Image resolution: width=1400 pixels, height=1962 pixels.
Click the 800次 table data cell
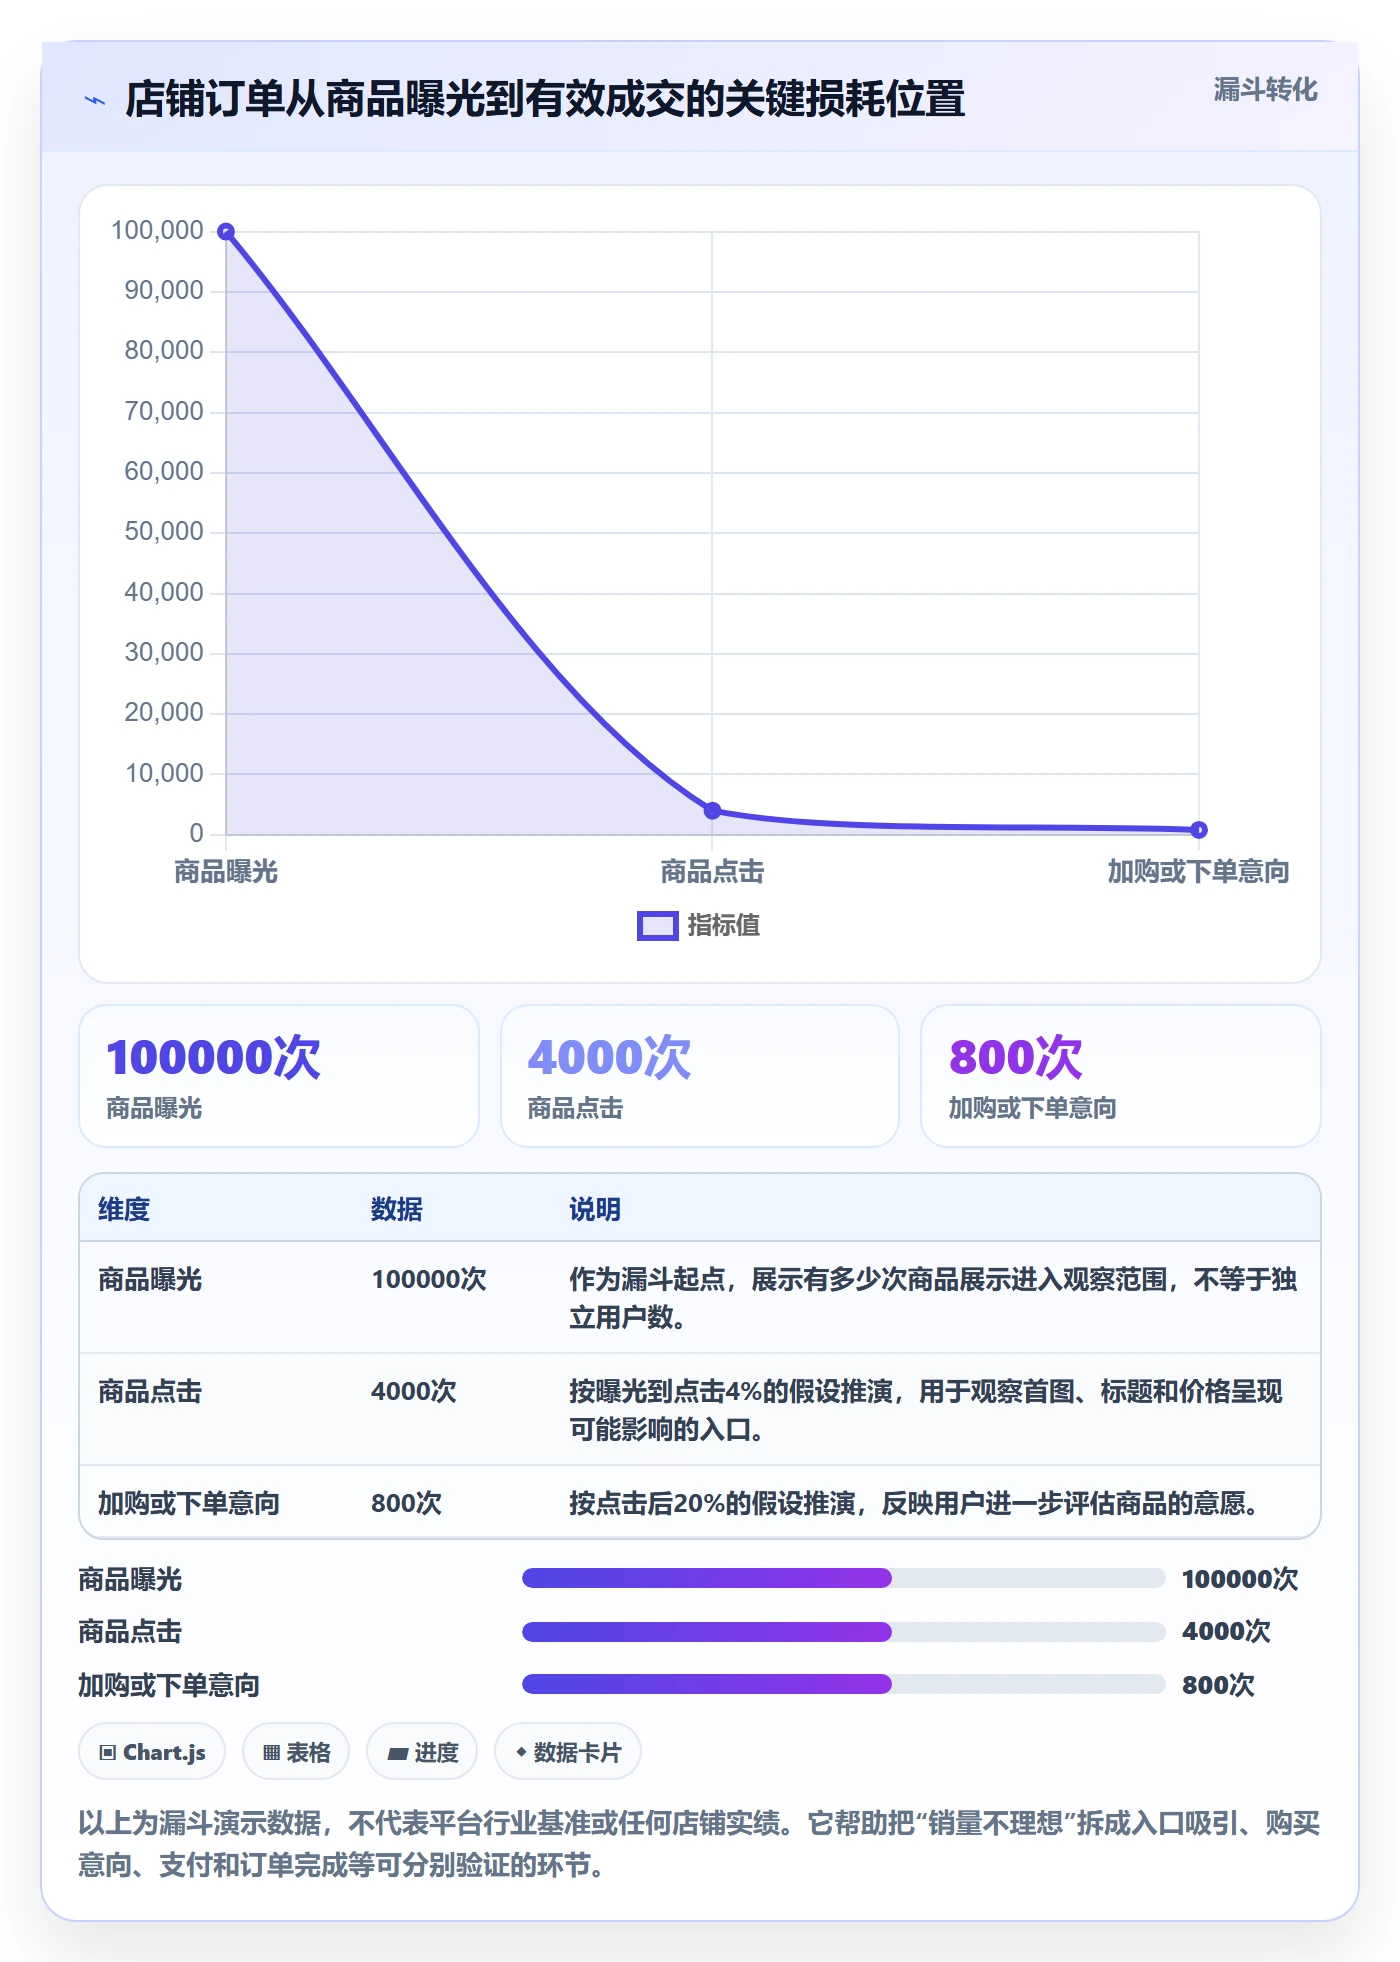click(406, 1503)
